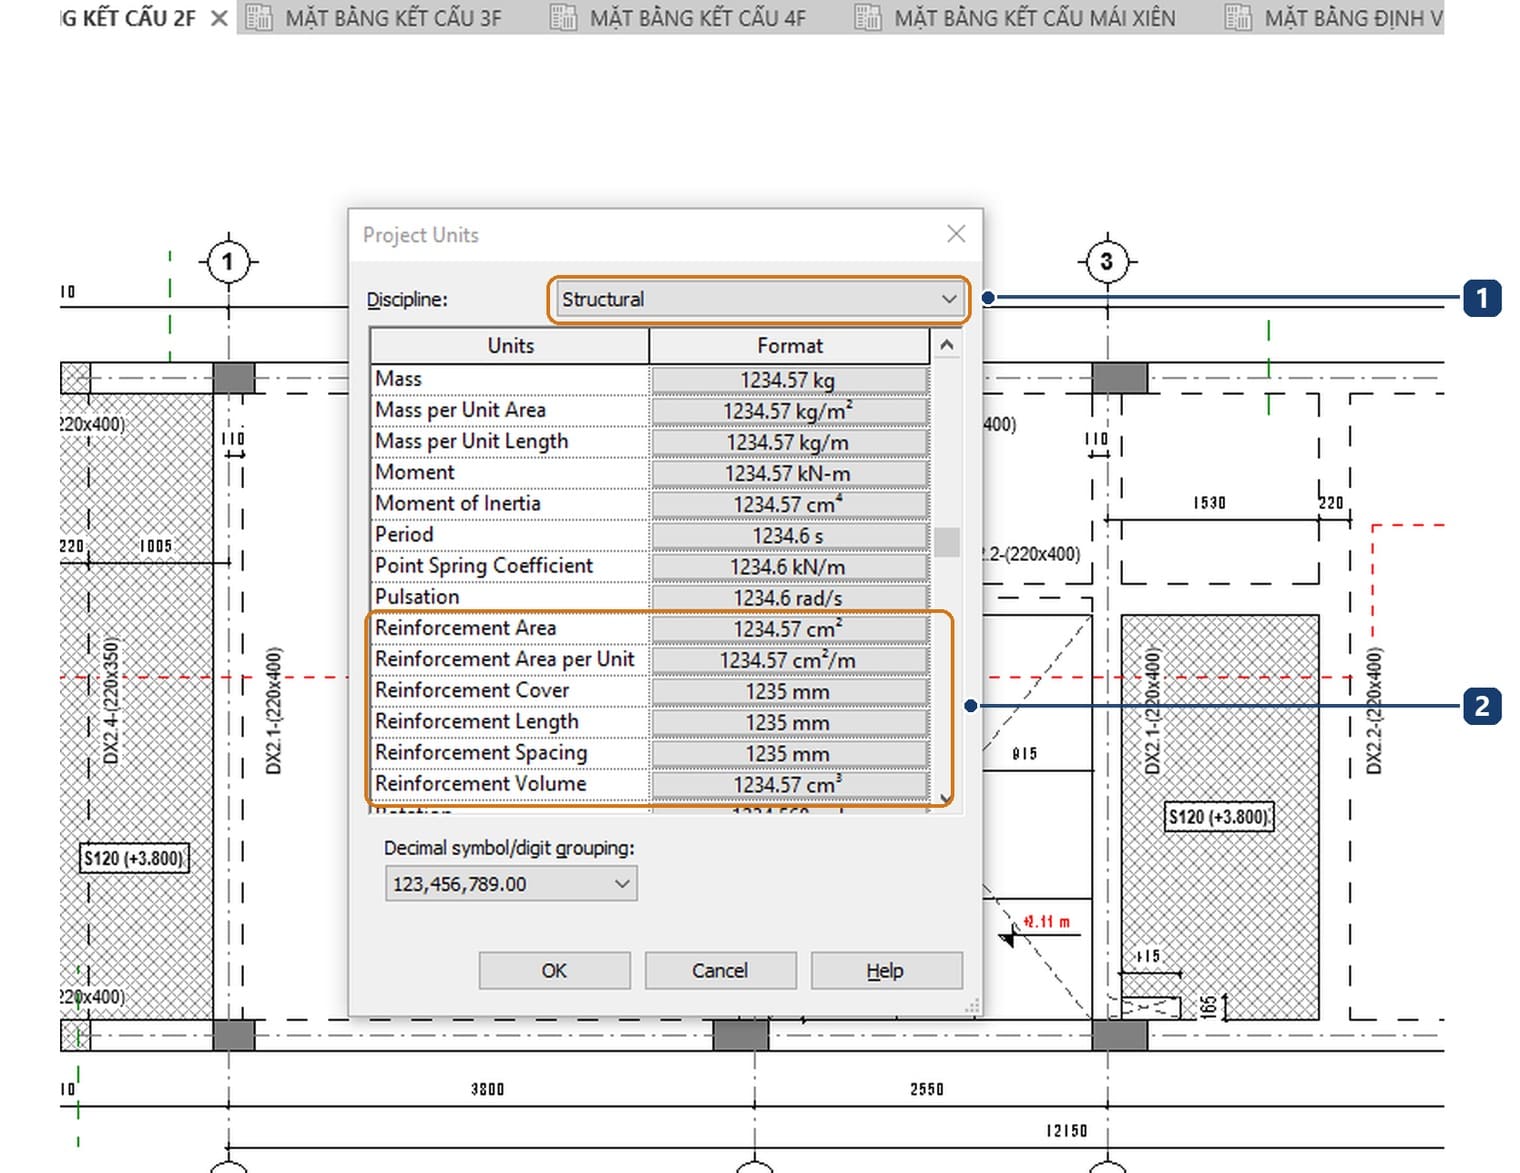Select the Reinforcement Spacing row label
Viewport: 1520px width, 1173px height.
point(481,752)
